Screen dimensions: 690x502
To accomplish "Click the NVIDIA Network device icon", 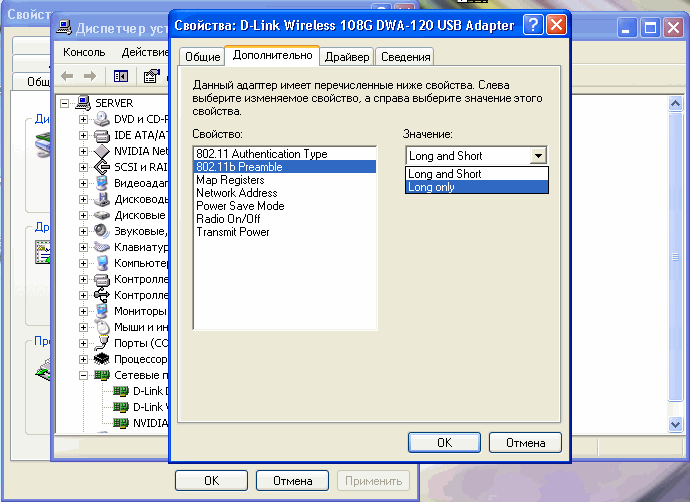I will pyautogui.click(x=102, y=151).
